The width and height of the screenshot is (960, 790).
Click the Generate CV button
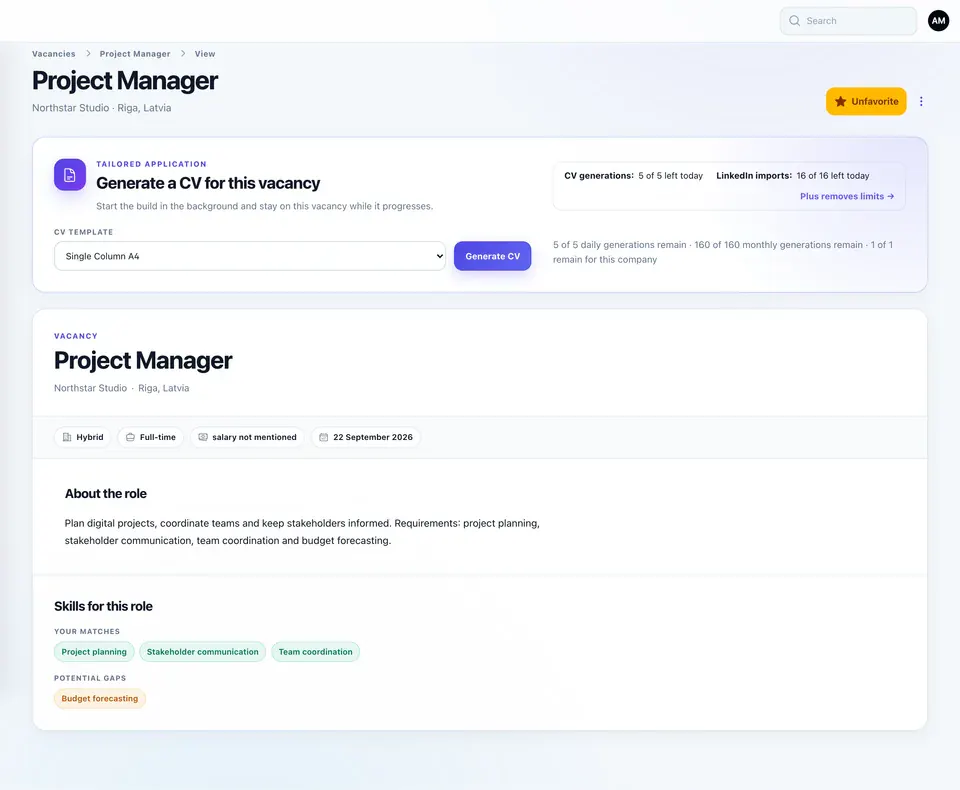click(492, 256)
